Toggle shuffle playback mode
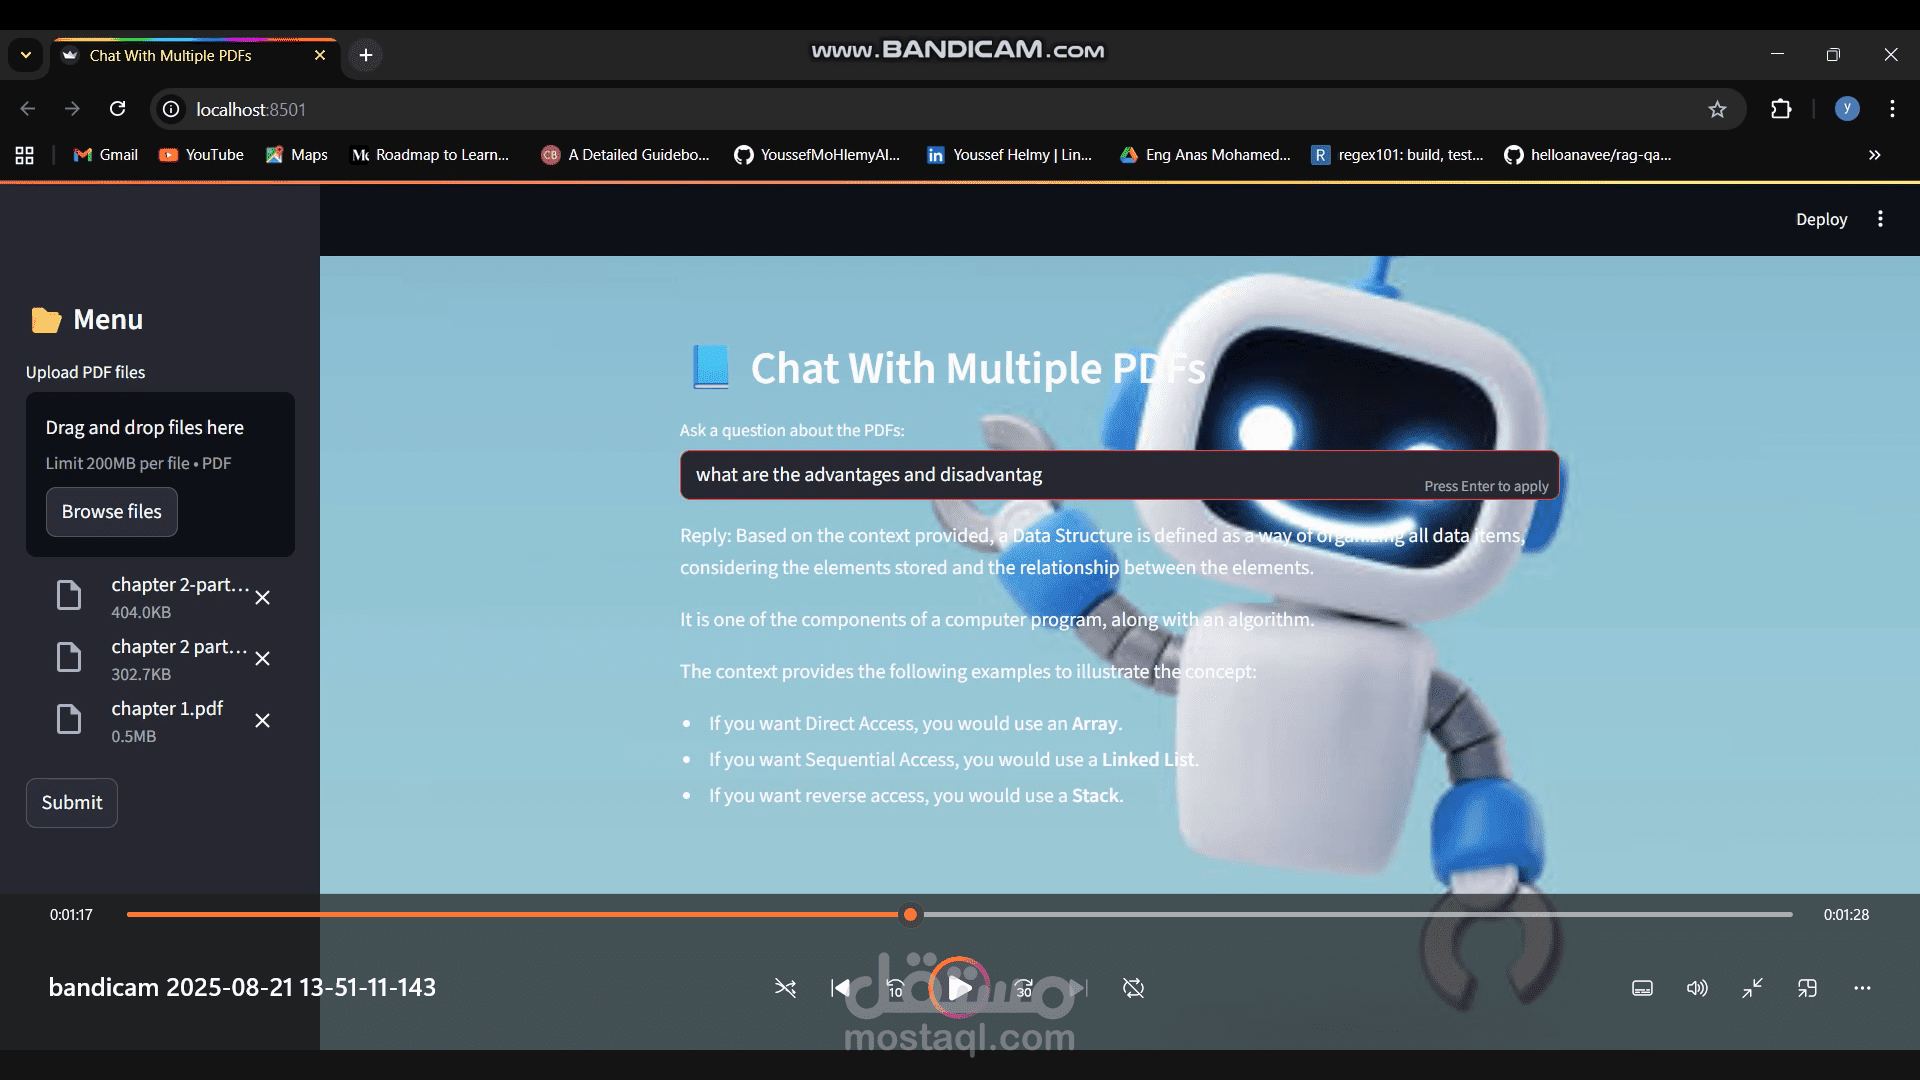The image size is (1920, 1080). click(786, 988)
